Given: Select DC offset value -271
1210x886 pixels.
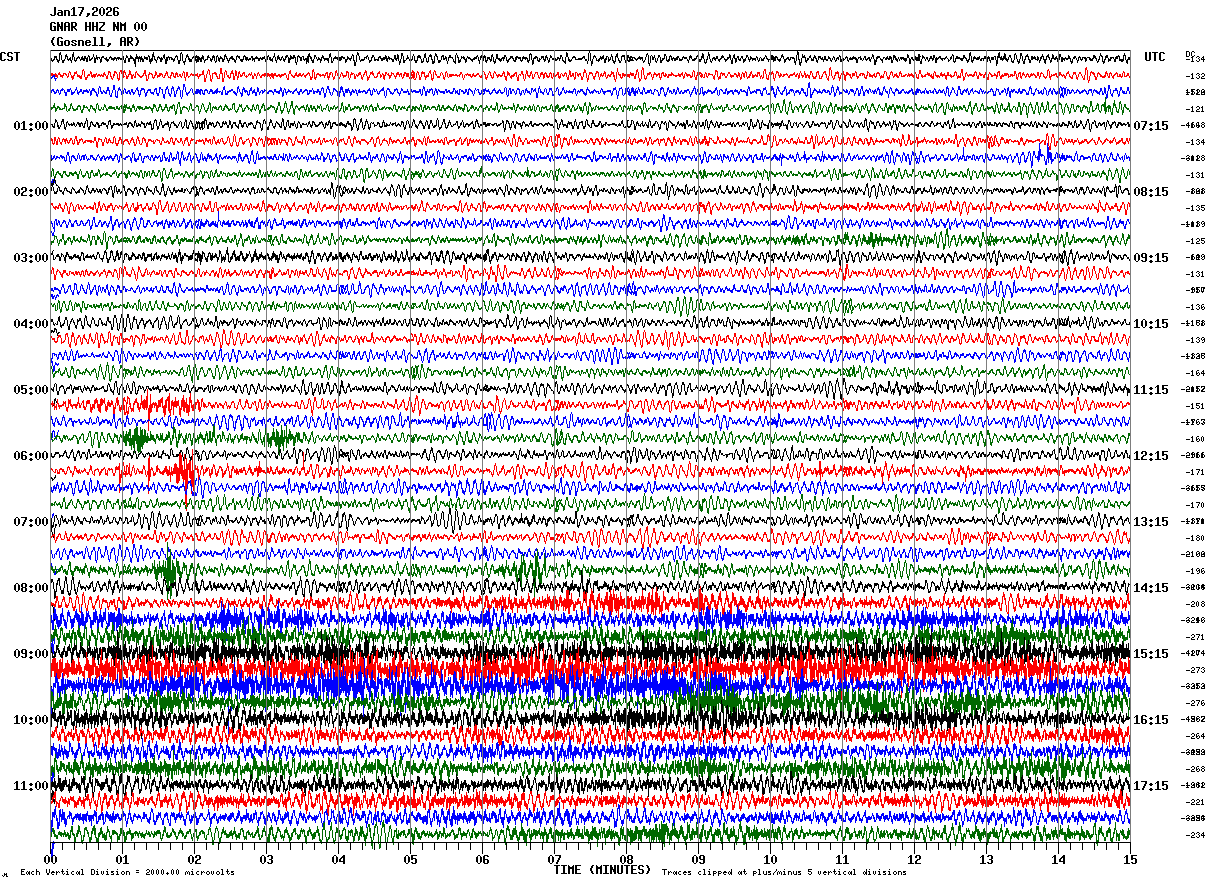Looking at the screenshot, I should click(1195, 637).
